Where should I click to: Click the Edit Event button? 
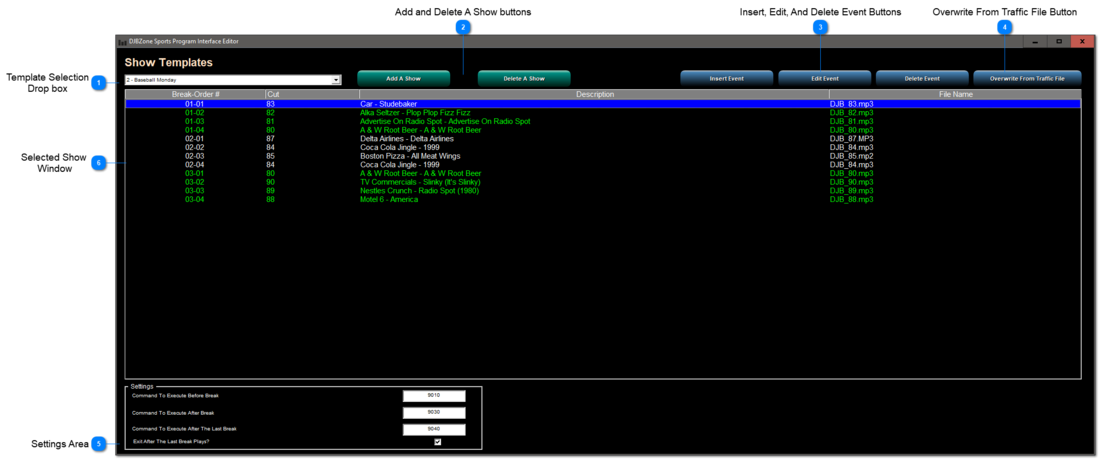(824, 79)
